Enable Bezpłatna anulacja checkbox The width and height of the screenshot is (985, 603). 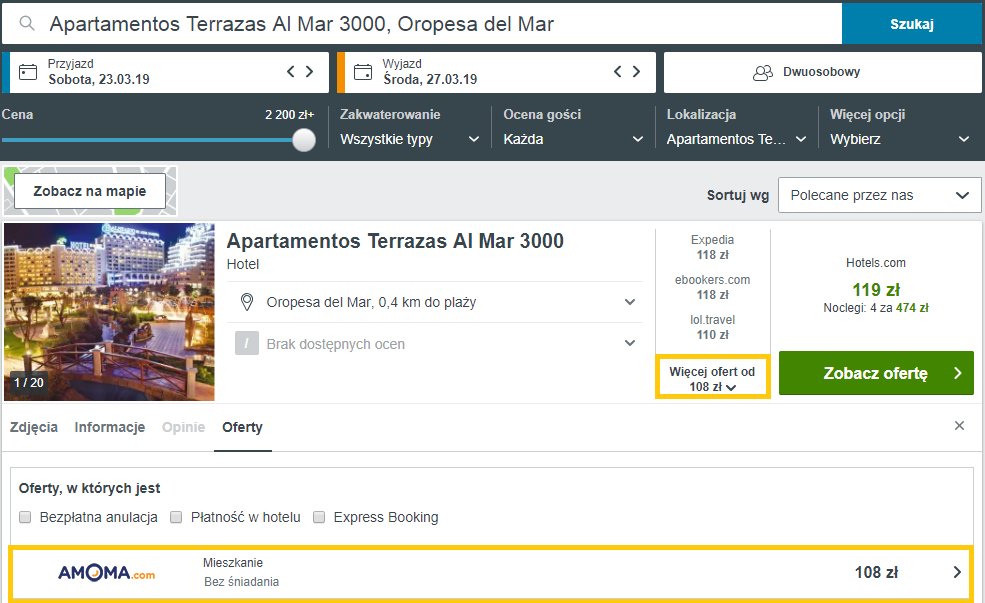[x=26, y=517]
